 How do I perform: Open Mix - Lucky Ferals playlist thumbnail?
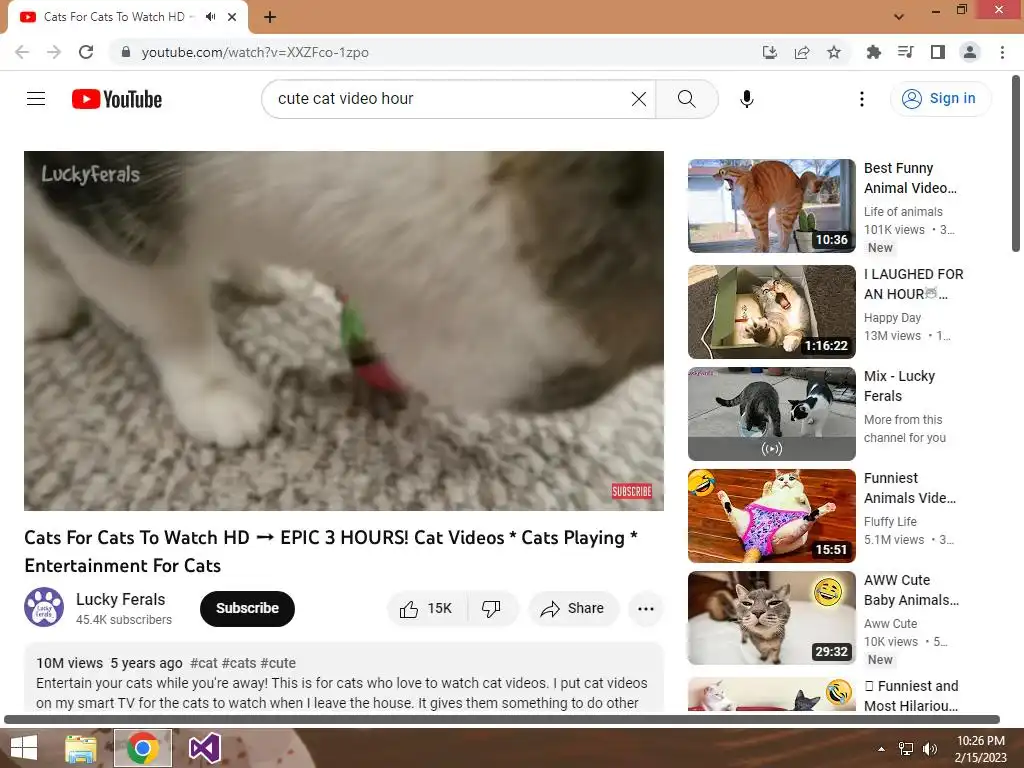[771, 414]
